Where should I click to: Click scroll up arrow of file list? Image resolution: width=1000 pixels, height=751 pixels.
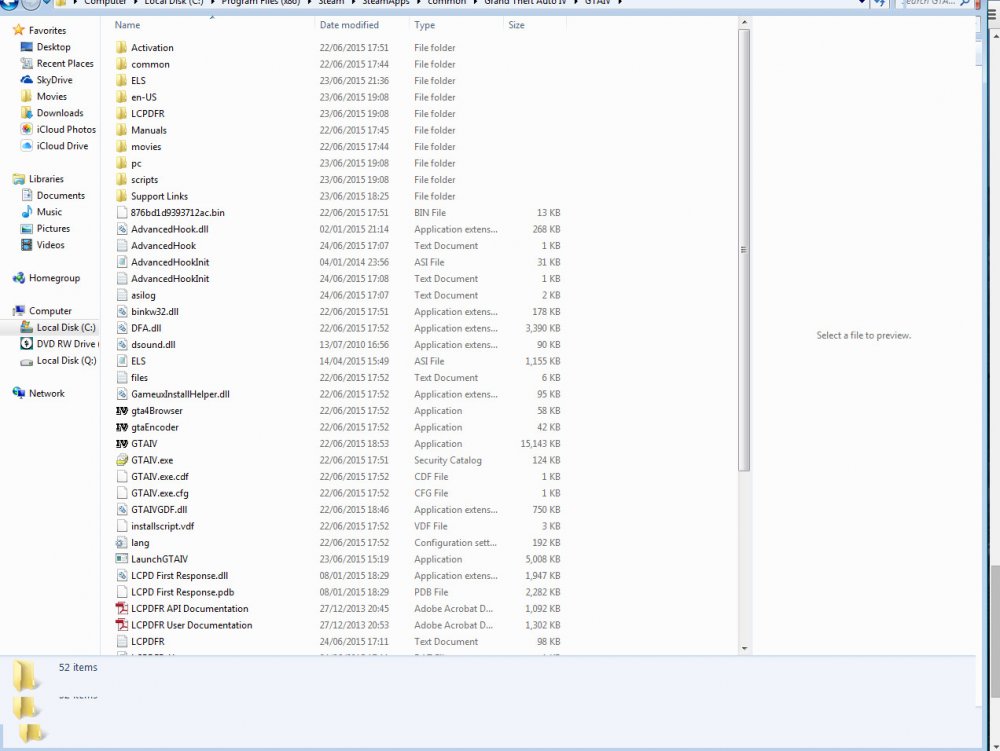[744, 23]
